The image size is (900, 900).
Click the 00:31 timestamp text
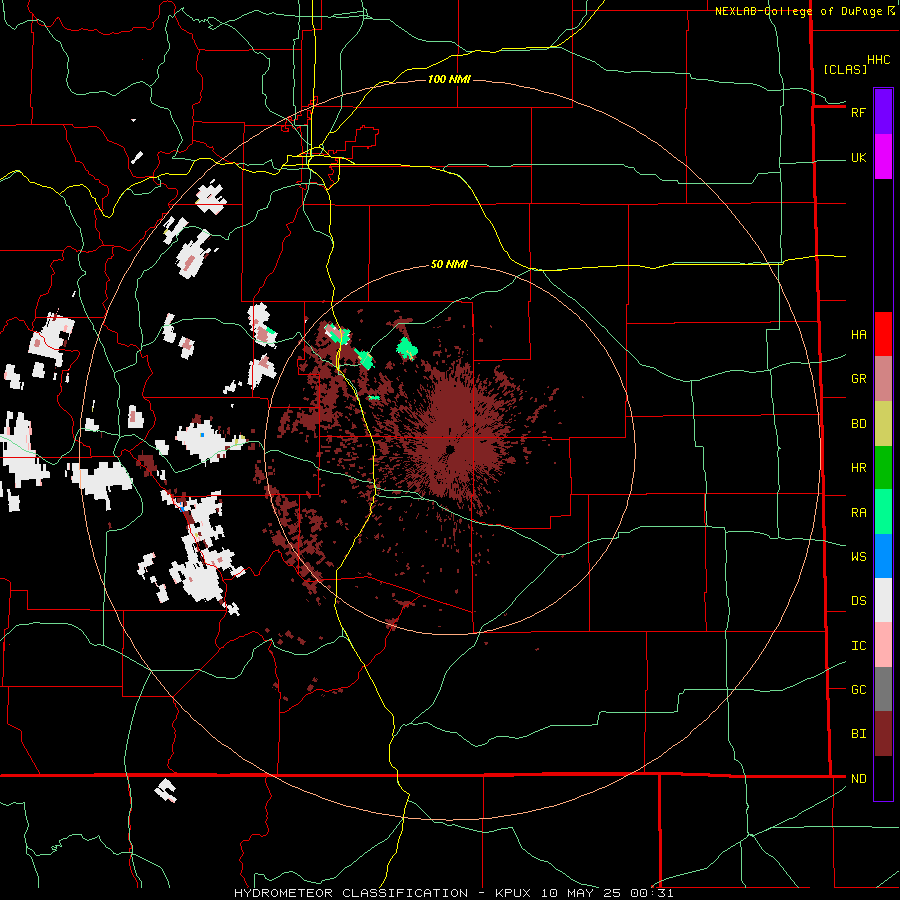coord(651,893)
